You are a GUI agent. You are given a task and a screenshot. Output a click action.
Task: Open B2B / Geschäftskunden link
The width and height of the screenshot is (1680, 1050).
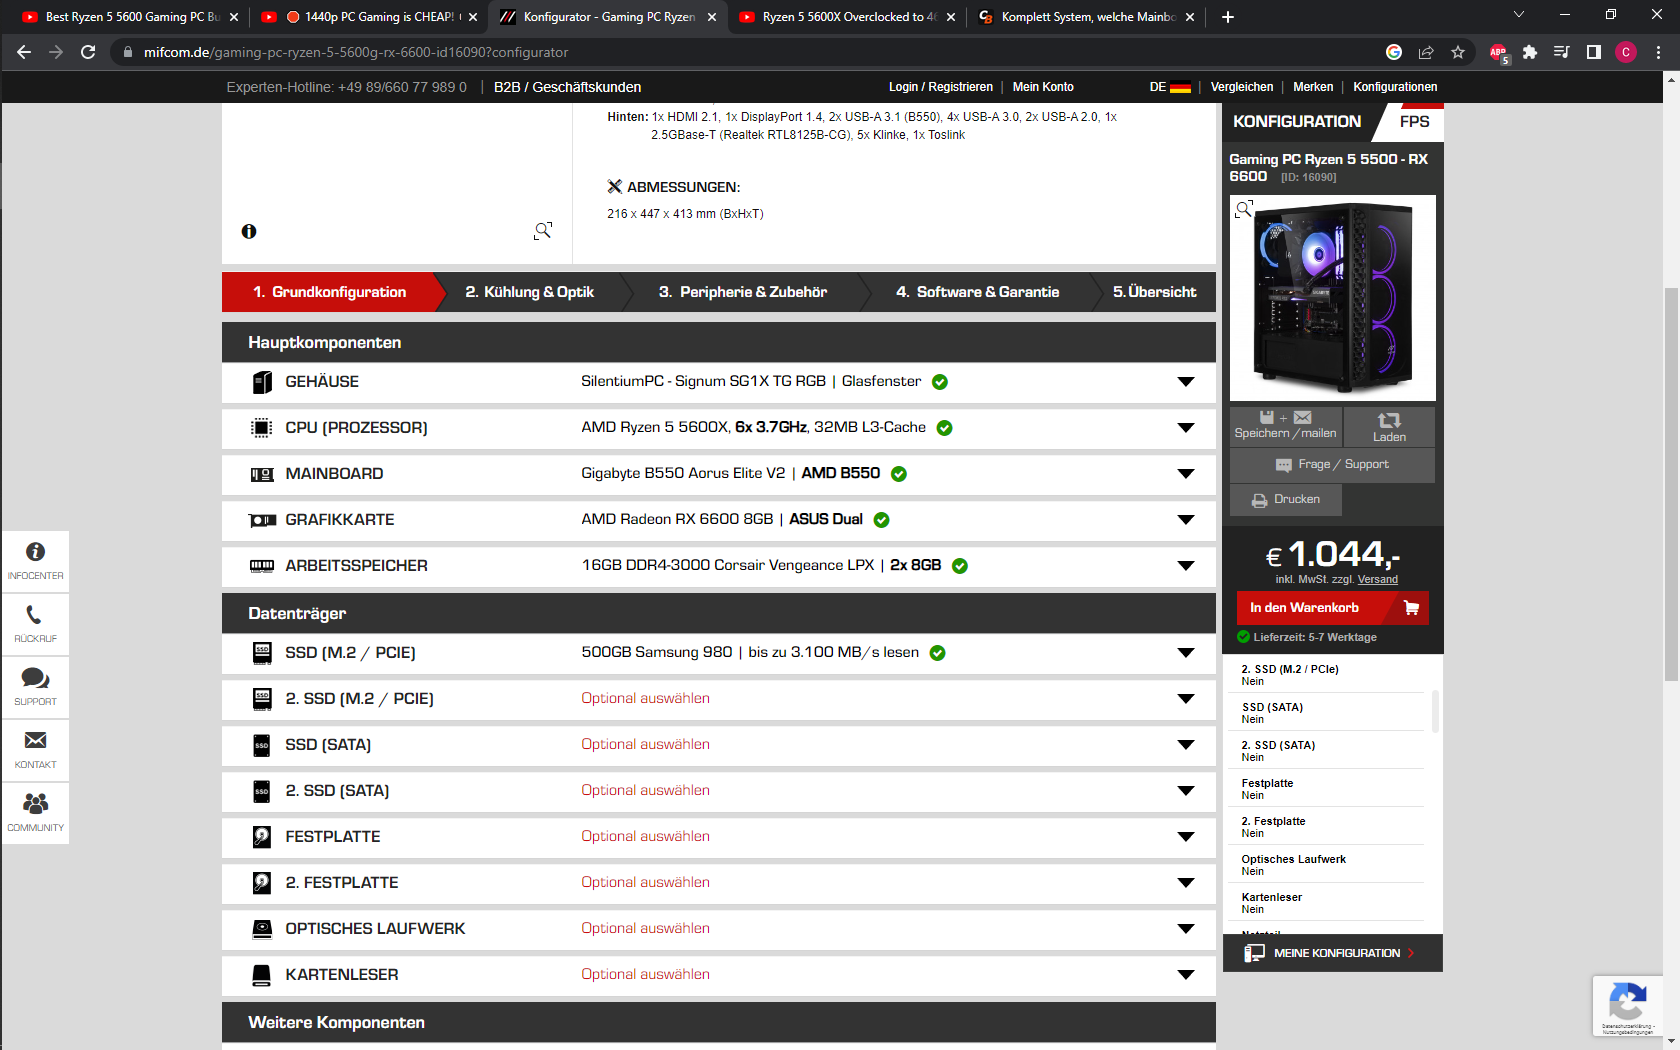tap(567, 87)
